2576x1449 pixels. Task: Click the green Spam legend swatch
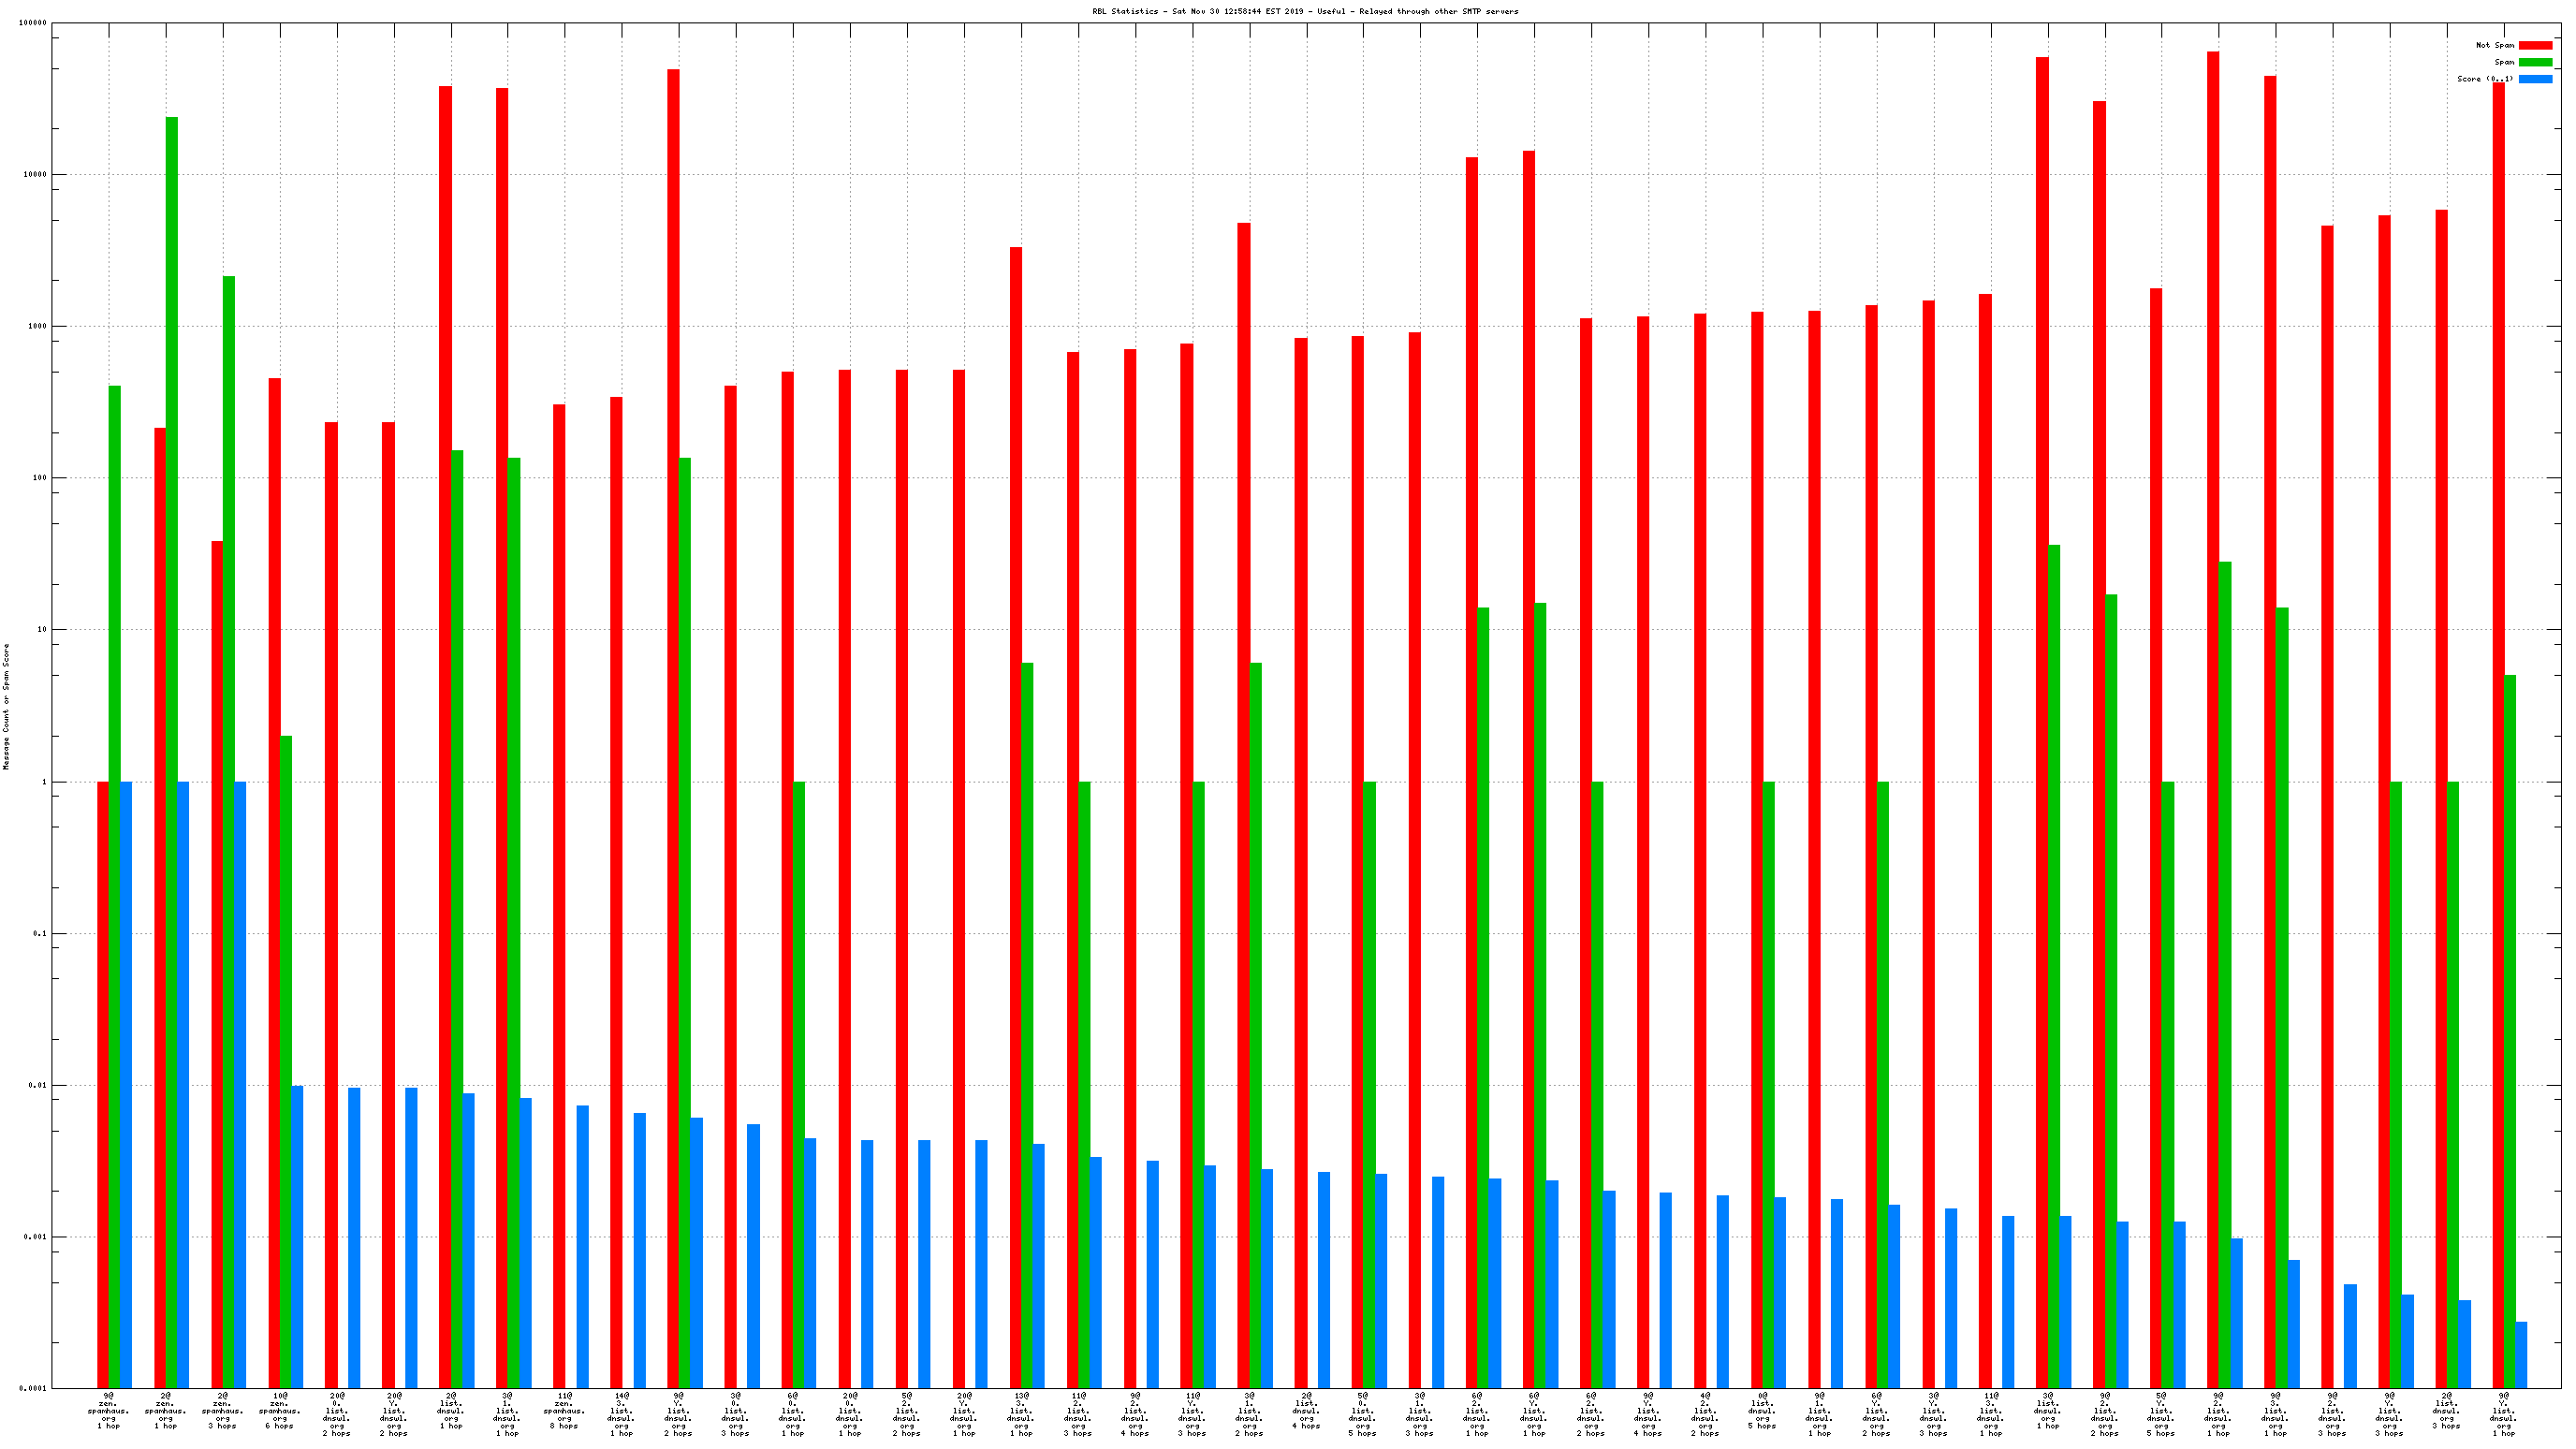2535,62
